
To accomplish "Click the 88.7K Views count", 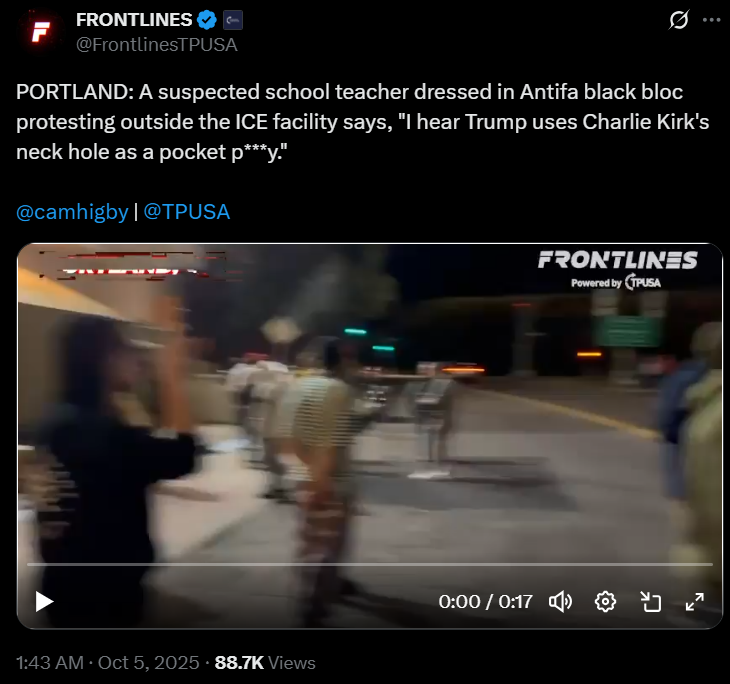I will click(x=265, y=663).
